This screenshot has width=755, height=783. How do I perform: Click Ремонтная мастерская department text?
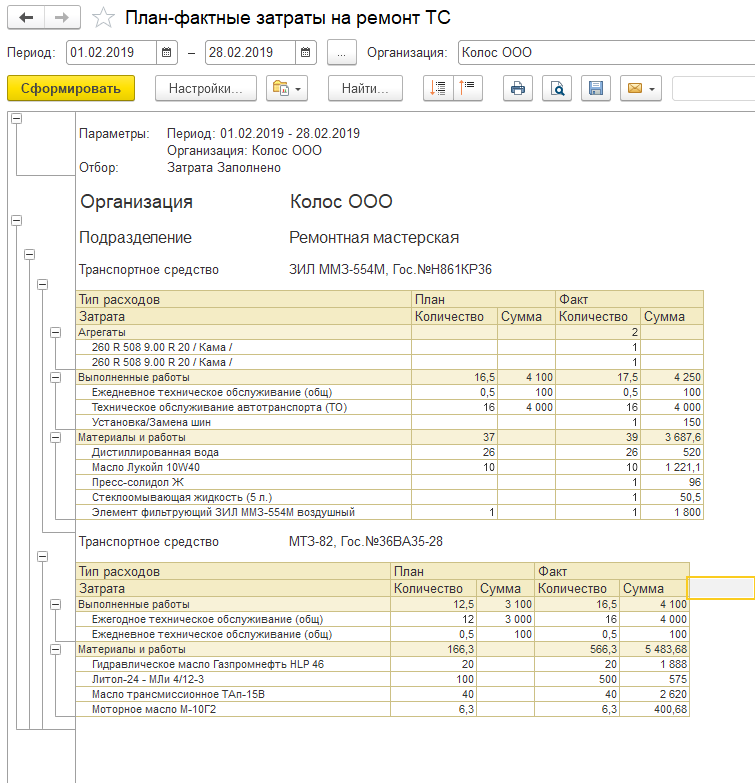point(374,238)
